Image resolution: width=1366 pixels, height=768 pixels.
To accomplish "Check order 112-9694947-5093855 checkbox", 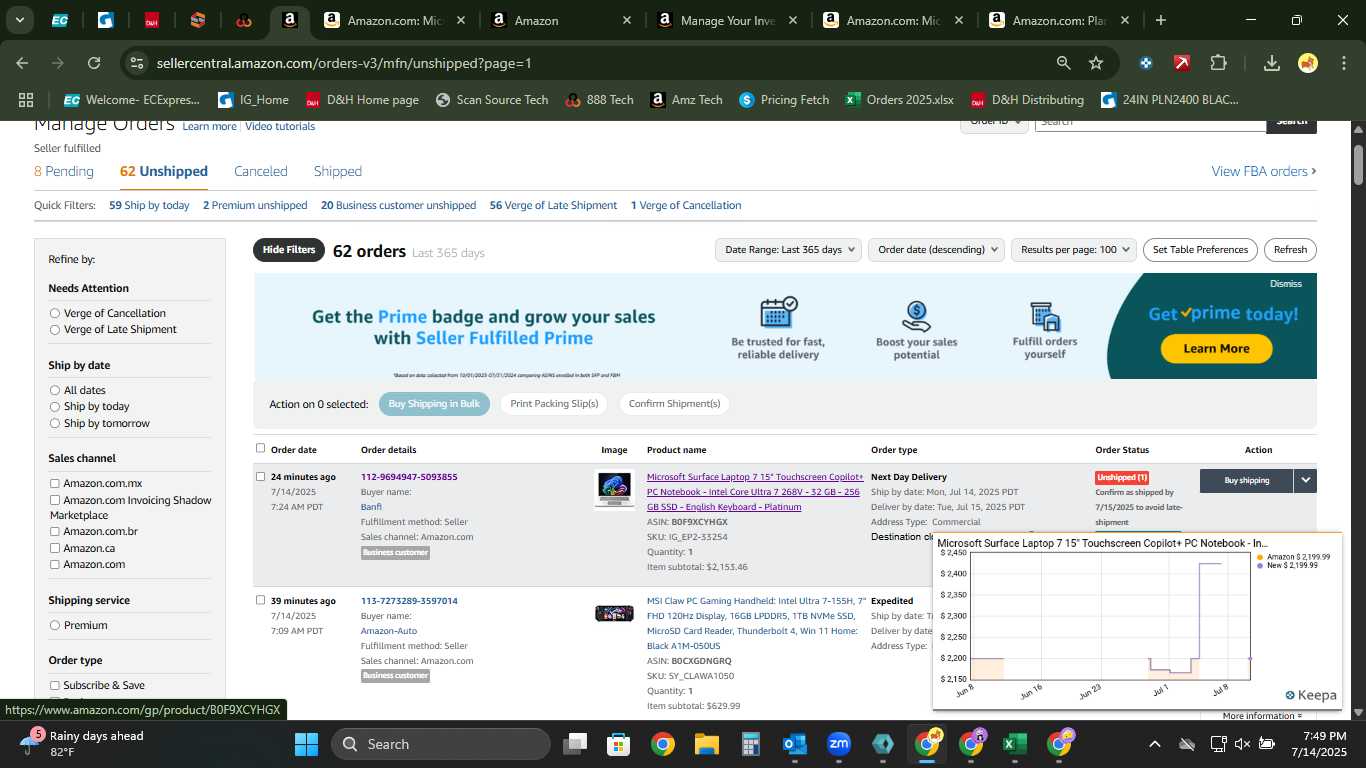I will 261,476.
